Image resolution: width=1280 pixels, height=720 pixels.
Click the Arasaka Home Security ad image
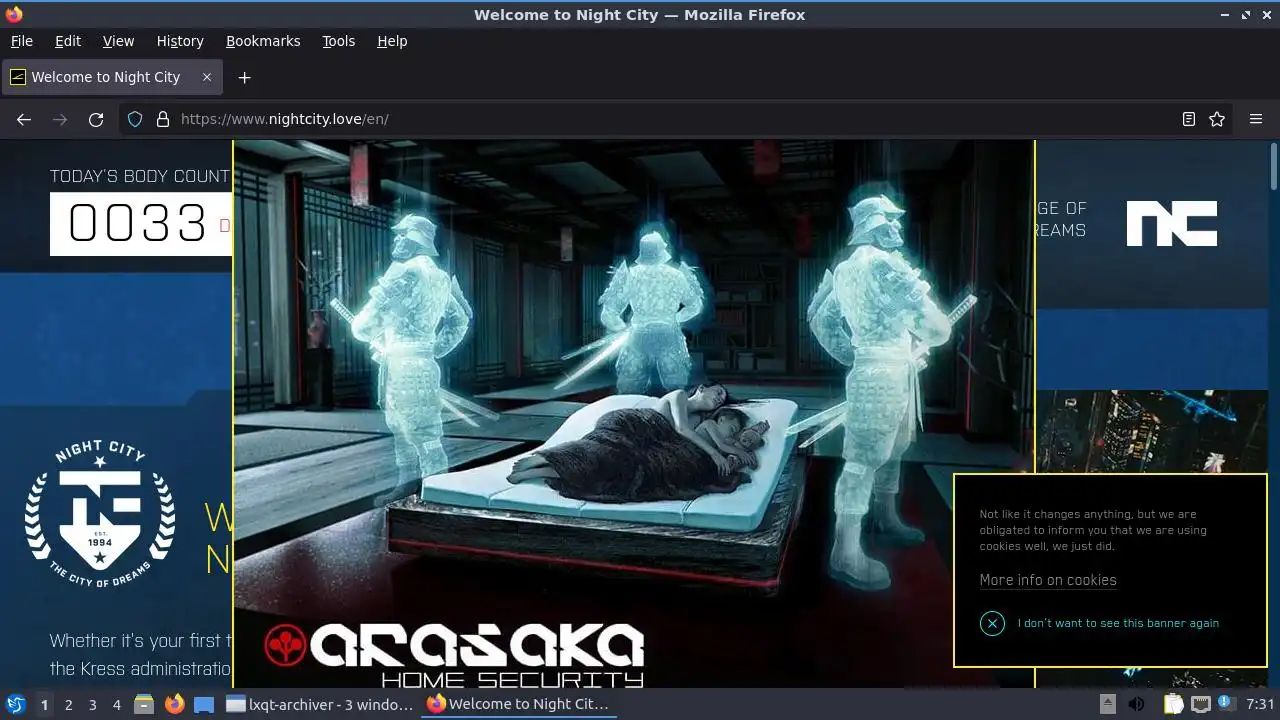coord(634,413)
